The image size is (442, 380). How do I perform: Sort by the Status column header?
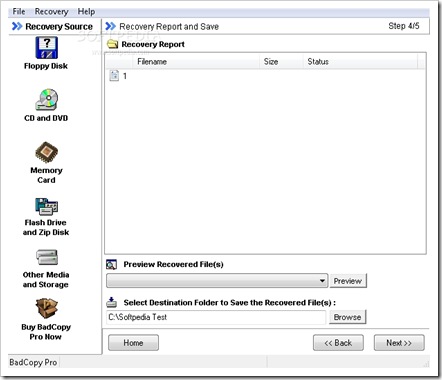click(360, 62)
